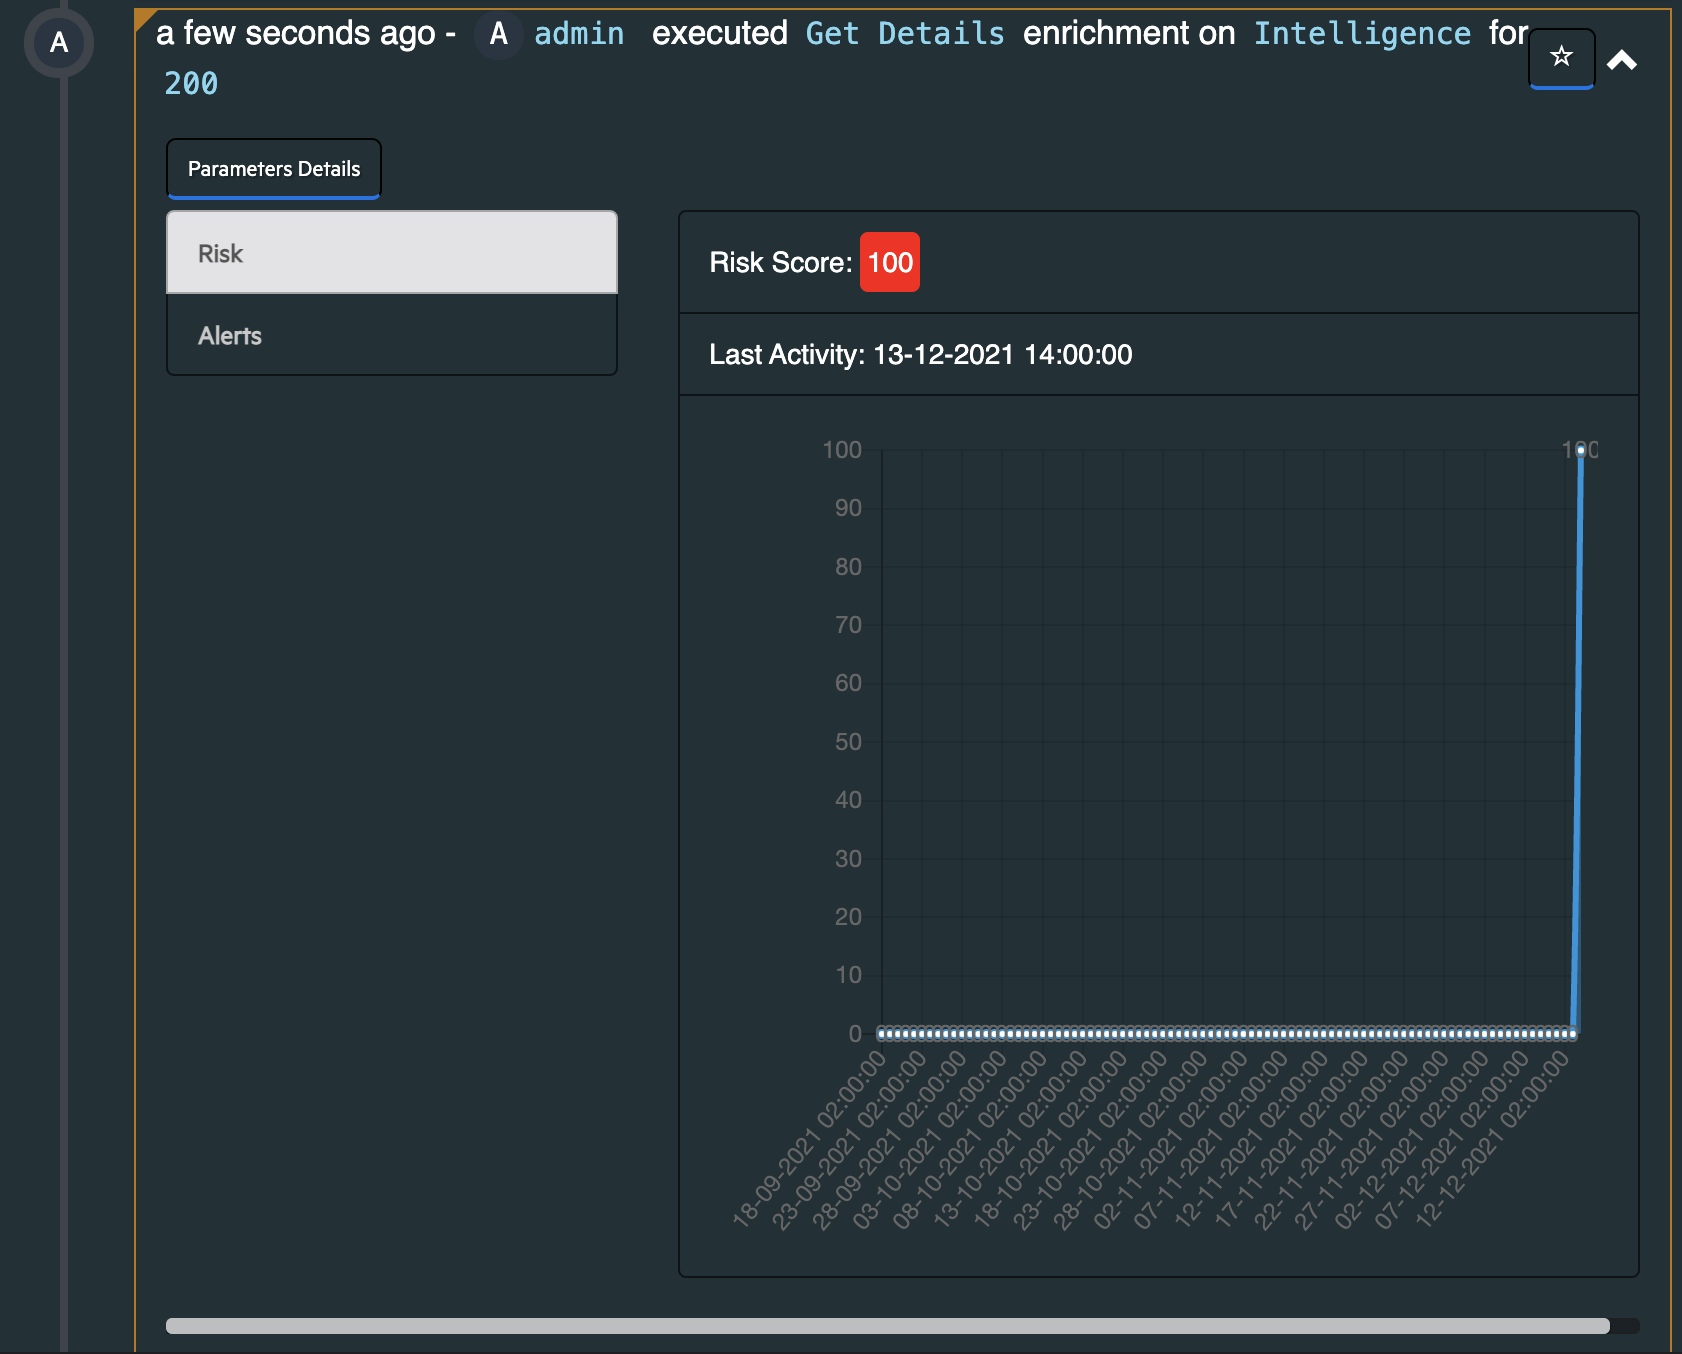Image resolution: width=1682 pixels, height=1354 pixels.
Task: Follow the Intelligence link
Action: click(x=1361, y=34)
